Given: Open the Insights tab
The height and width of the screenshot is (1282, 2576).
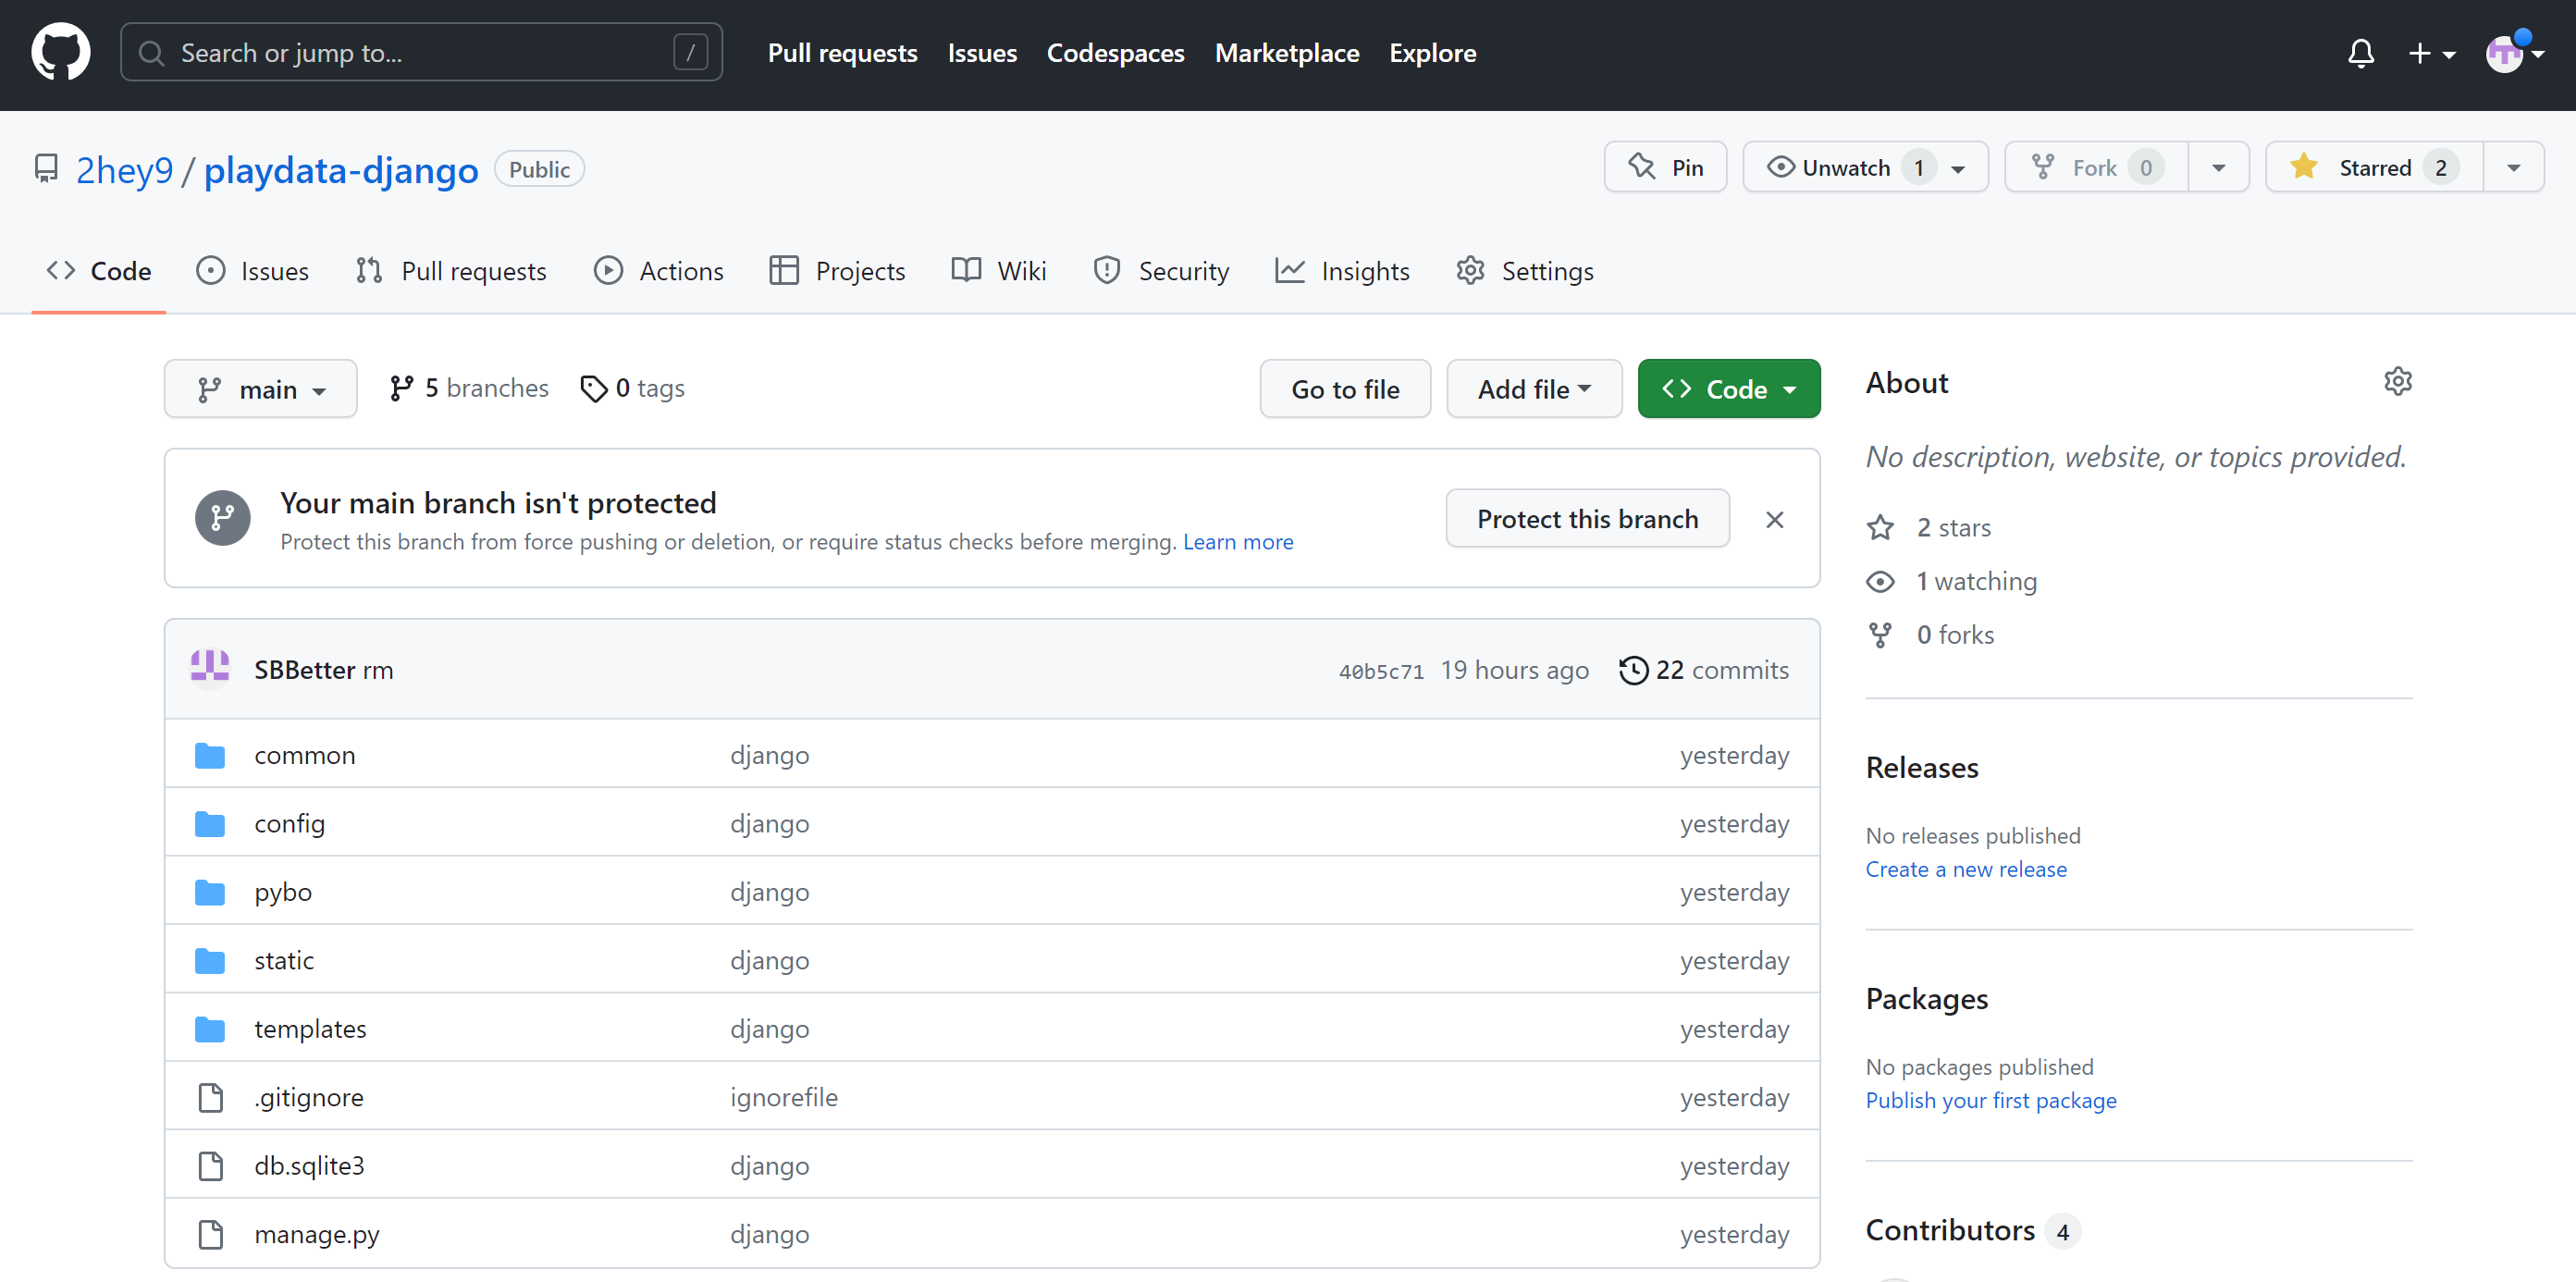Looking at the screenshot, I should tap(1342, 271).
